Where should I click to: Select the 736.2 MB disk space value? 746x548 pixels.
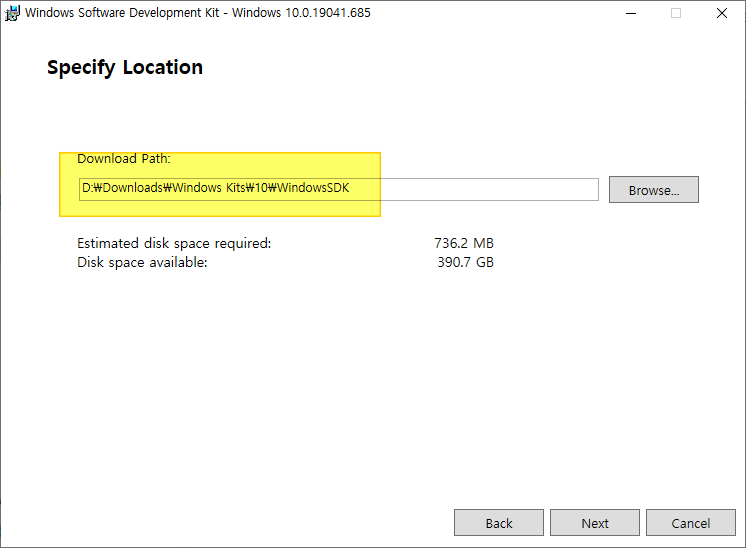tap(464, 243)
